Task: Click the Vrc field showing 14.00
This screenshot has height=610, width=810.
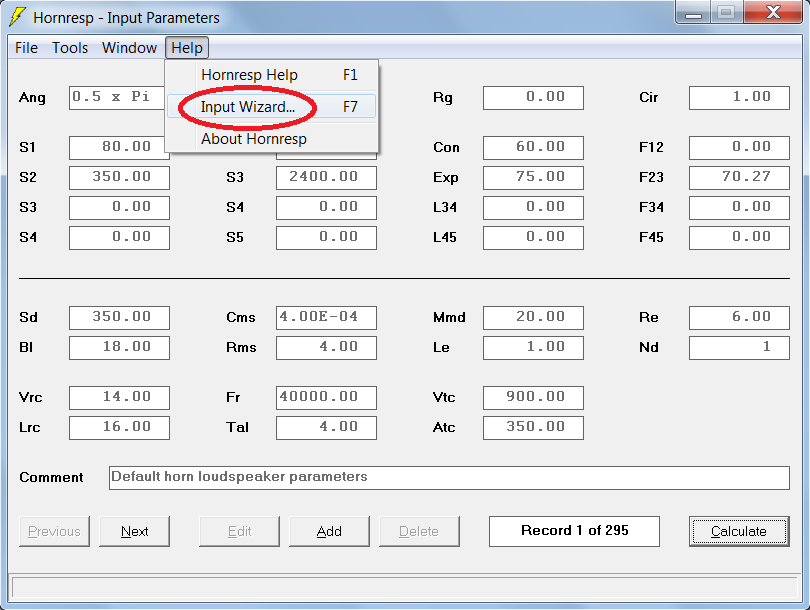Action: [119, 398]
